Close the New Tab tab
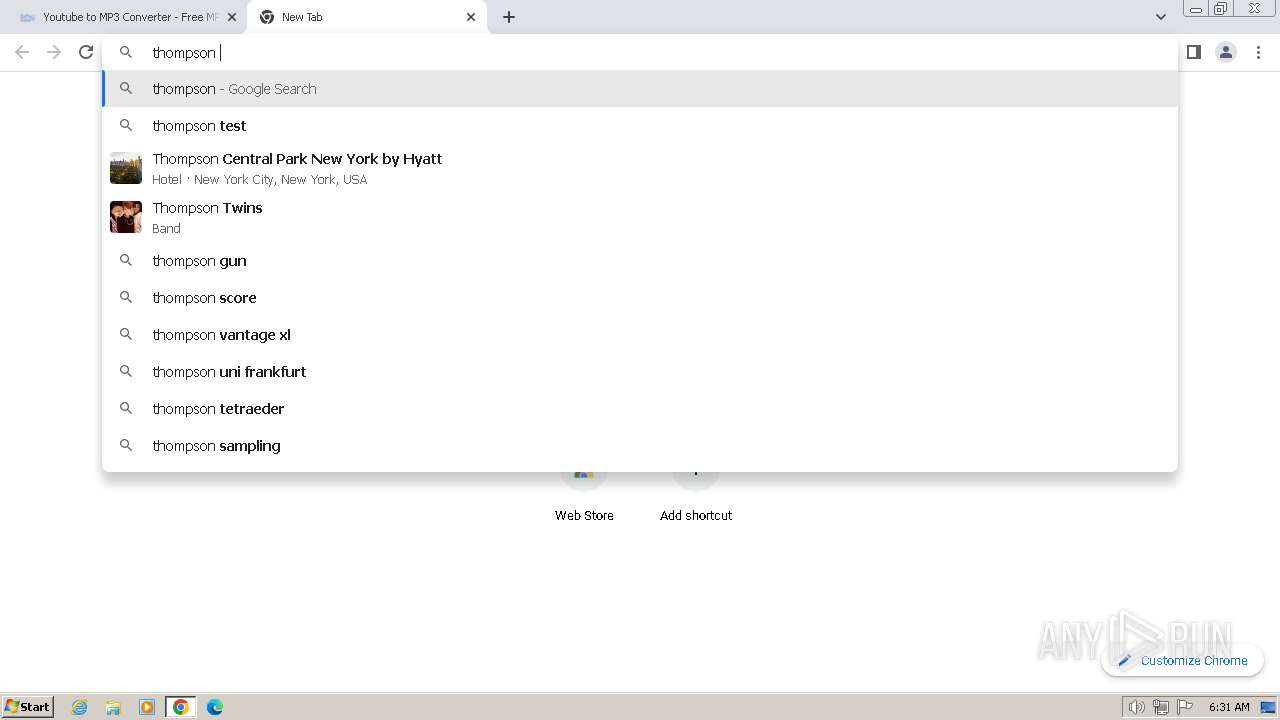The image size is (1280, 720). [x=471, y=17]
